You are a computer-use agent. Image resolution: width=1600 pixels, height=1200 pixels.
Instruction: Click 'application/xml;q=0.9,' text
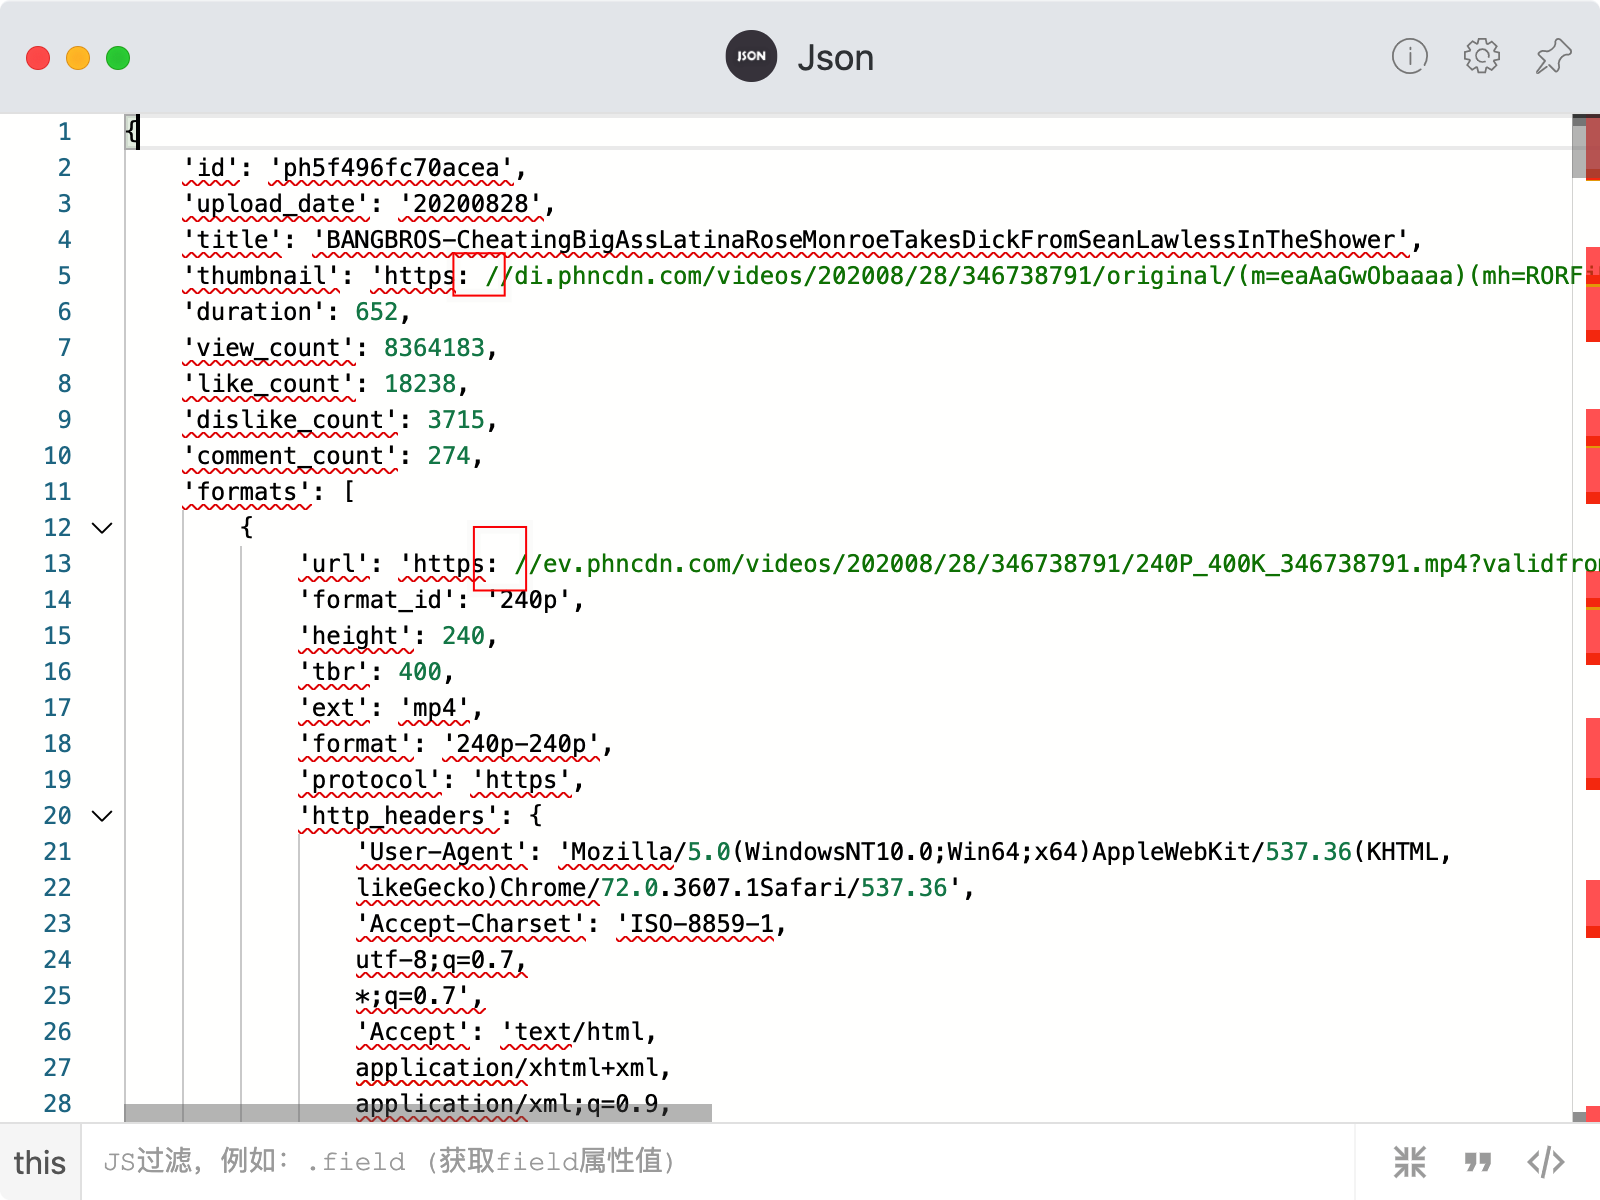(514, 1104)
